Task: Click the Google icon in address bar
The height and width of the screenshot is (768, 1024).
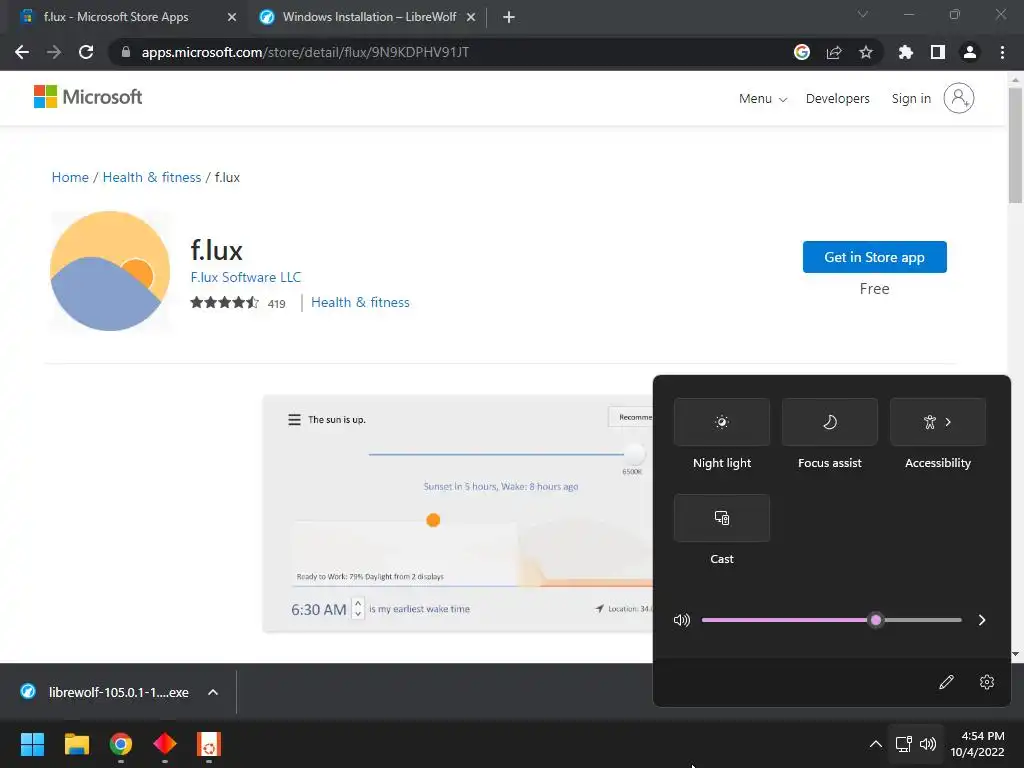Action: coord(801,52)
